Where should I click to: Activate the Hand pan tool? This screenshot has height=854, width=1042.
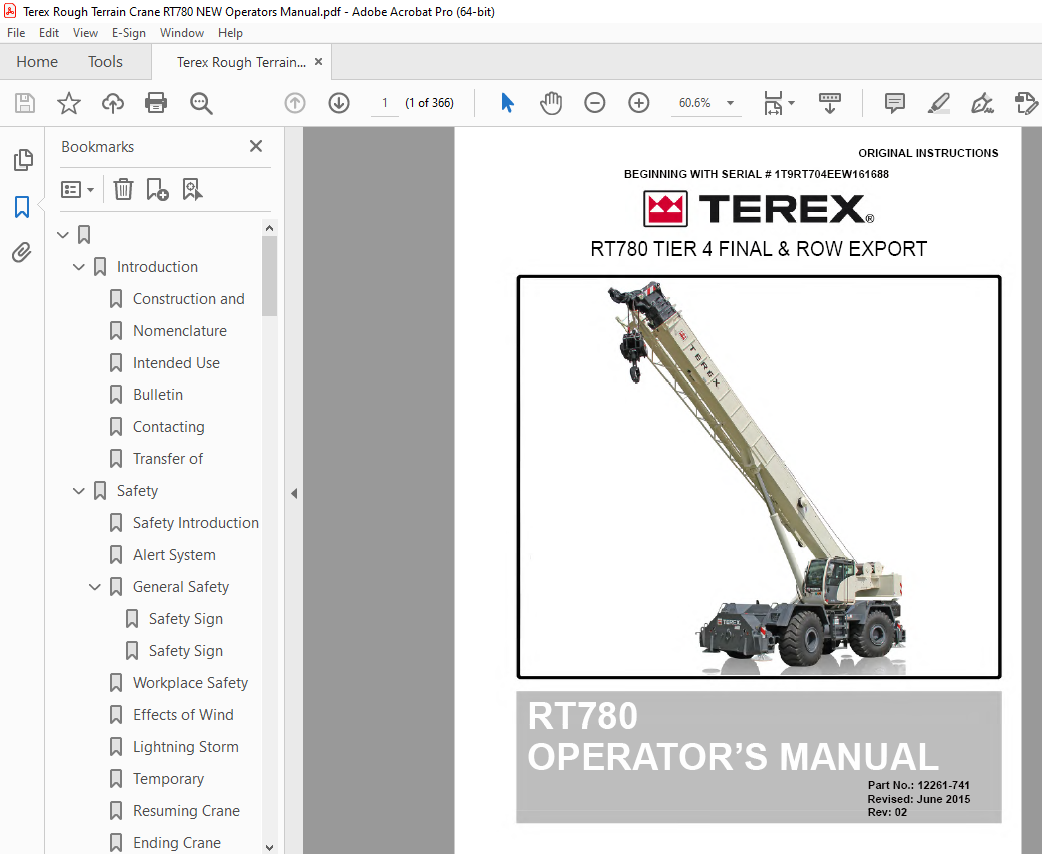pos(551,103)
